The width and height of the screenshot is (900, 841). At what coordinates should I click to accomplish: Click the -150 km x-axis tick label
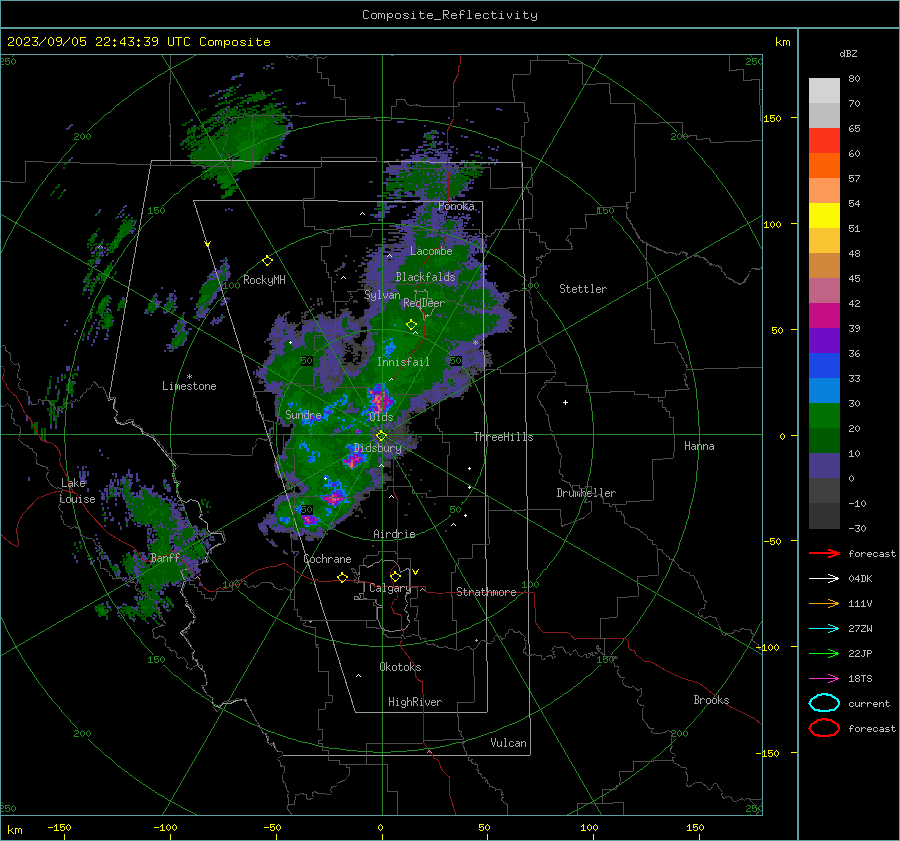click(59, 827)
